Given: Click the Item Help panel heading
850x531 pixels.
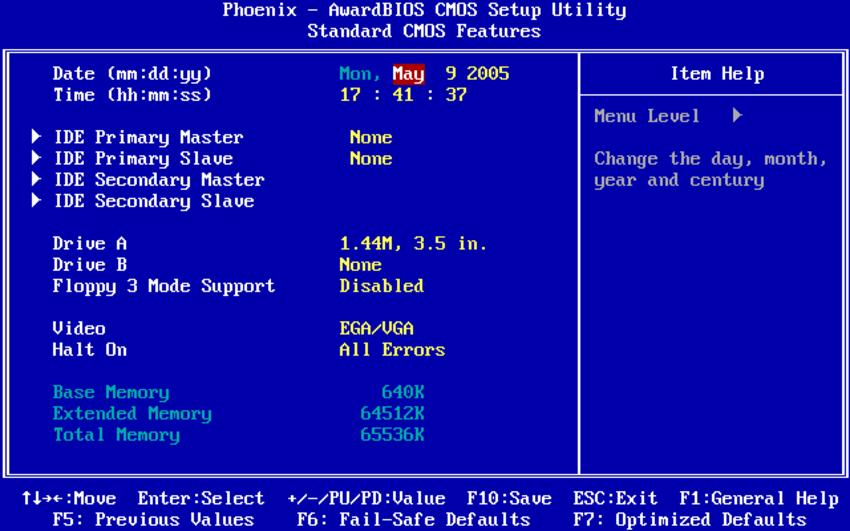Looking at the screenshot, I should point(717,74).
